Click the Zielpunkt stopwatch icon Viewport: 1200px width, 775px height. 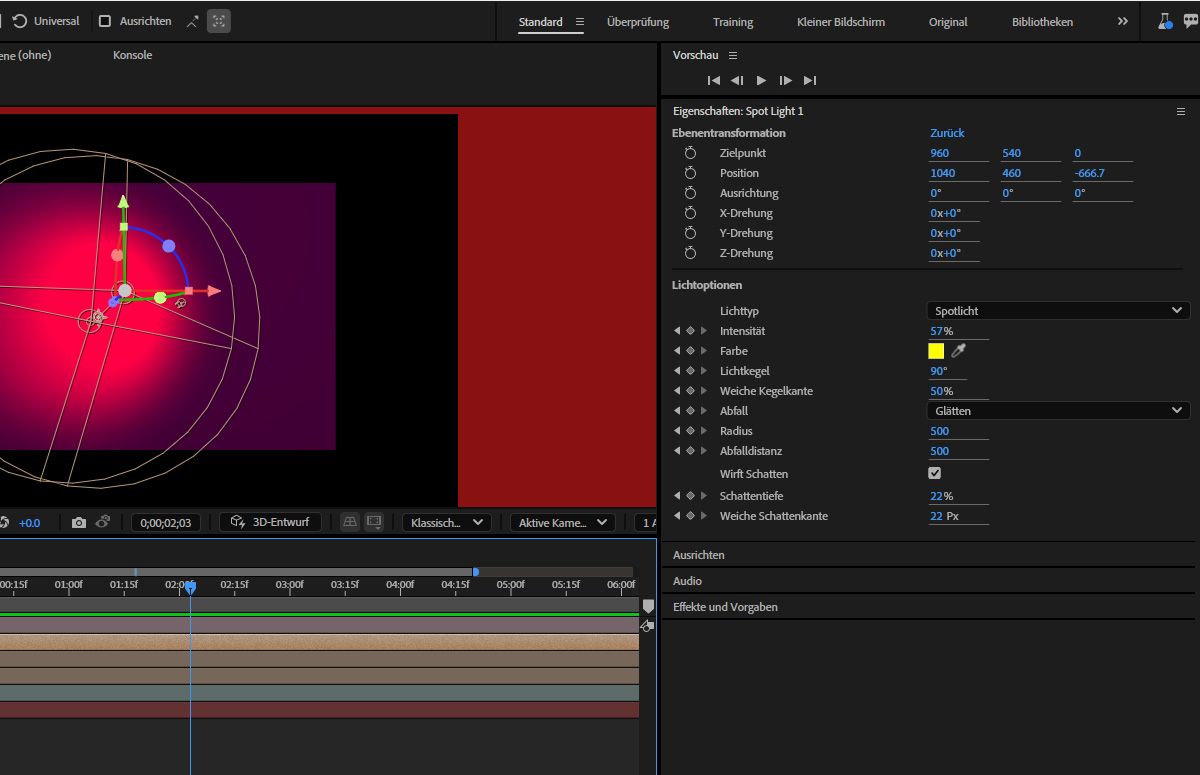coord(690,153)
